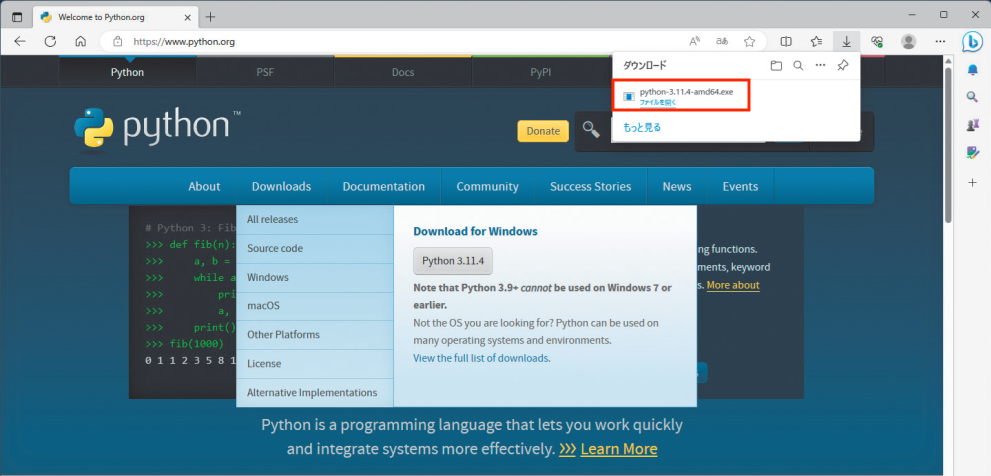This screenshot has width=991, height=476.
Task: Toggle the split screen icon
Action: pos(786,42)
